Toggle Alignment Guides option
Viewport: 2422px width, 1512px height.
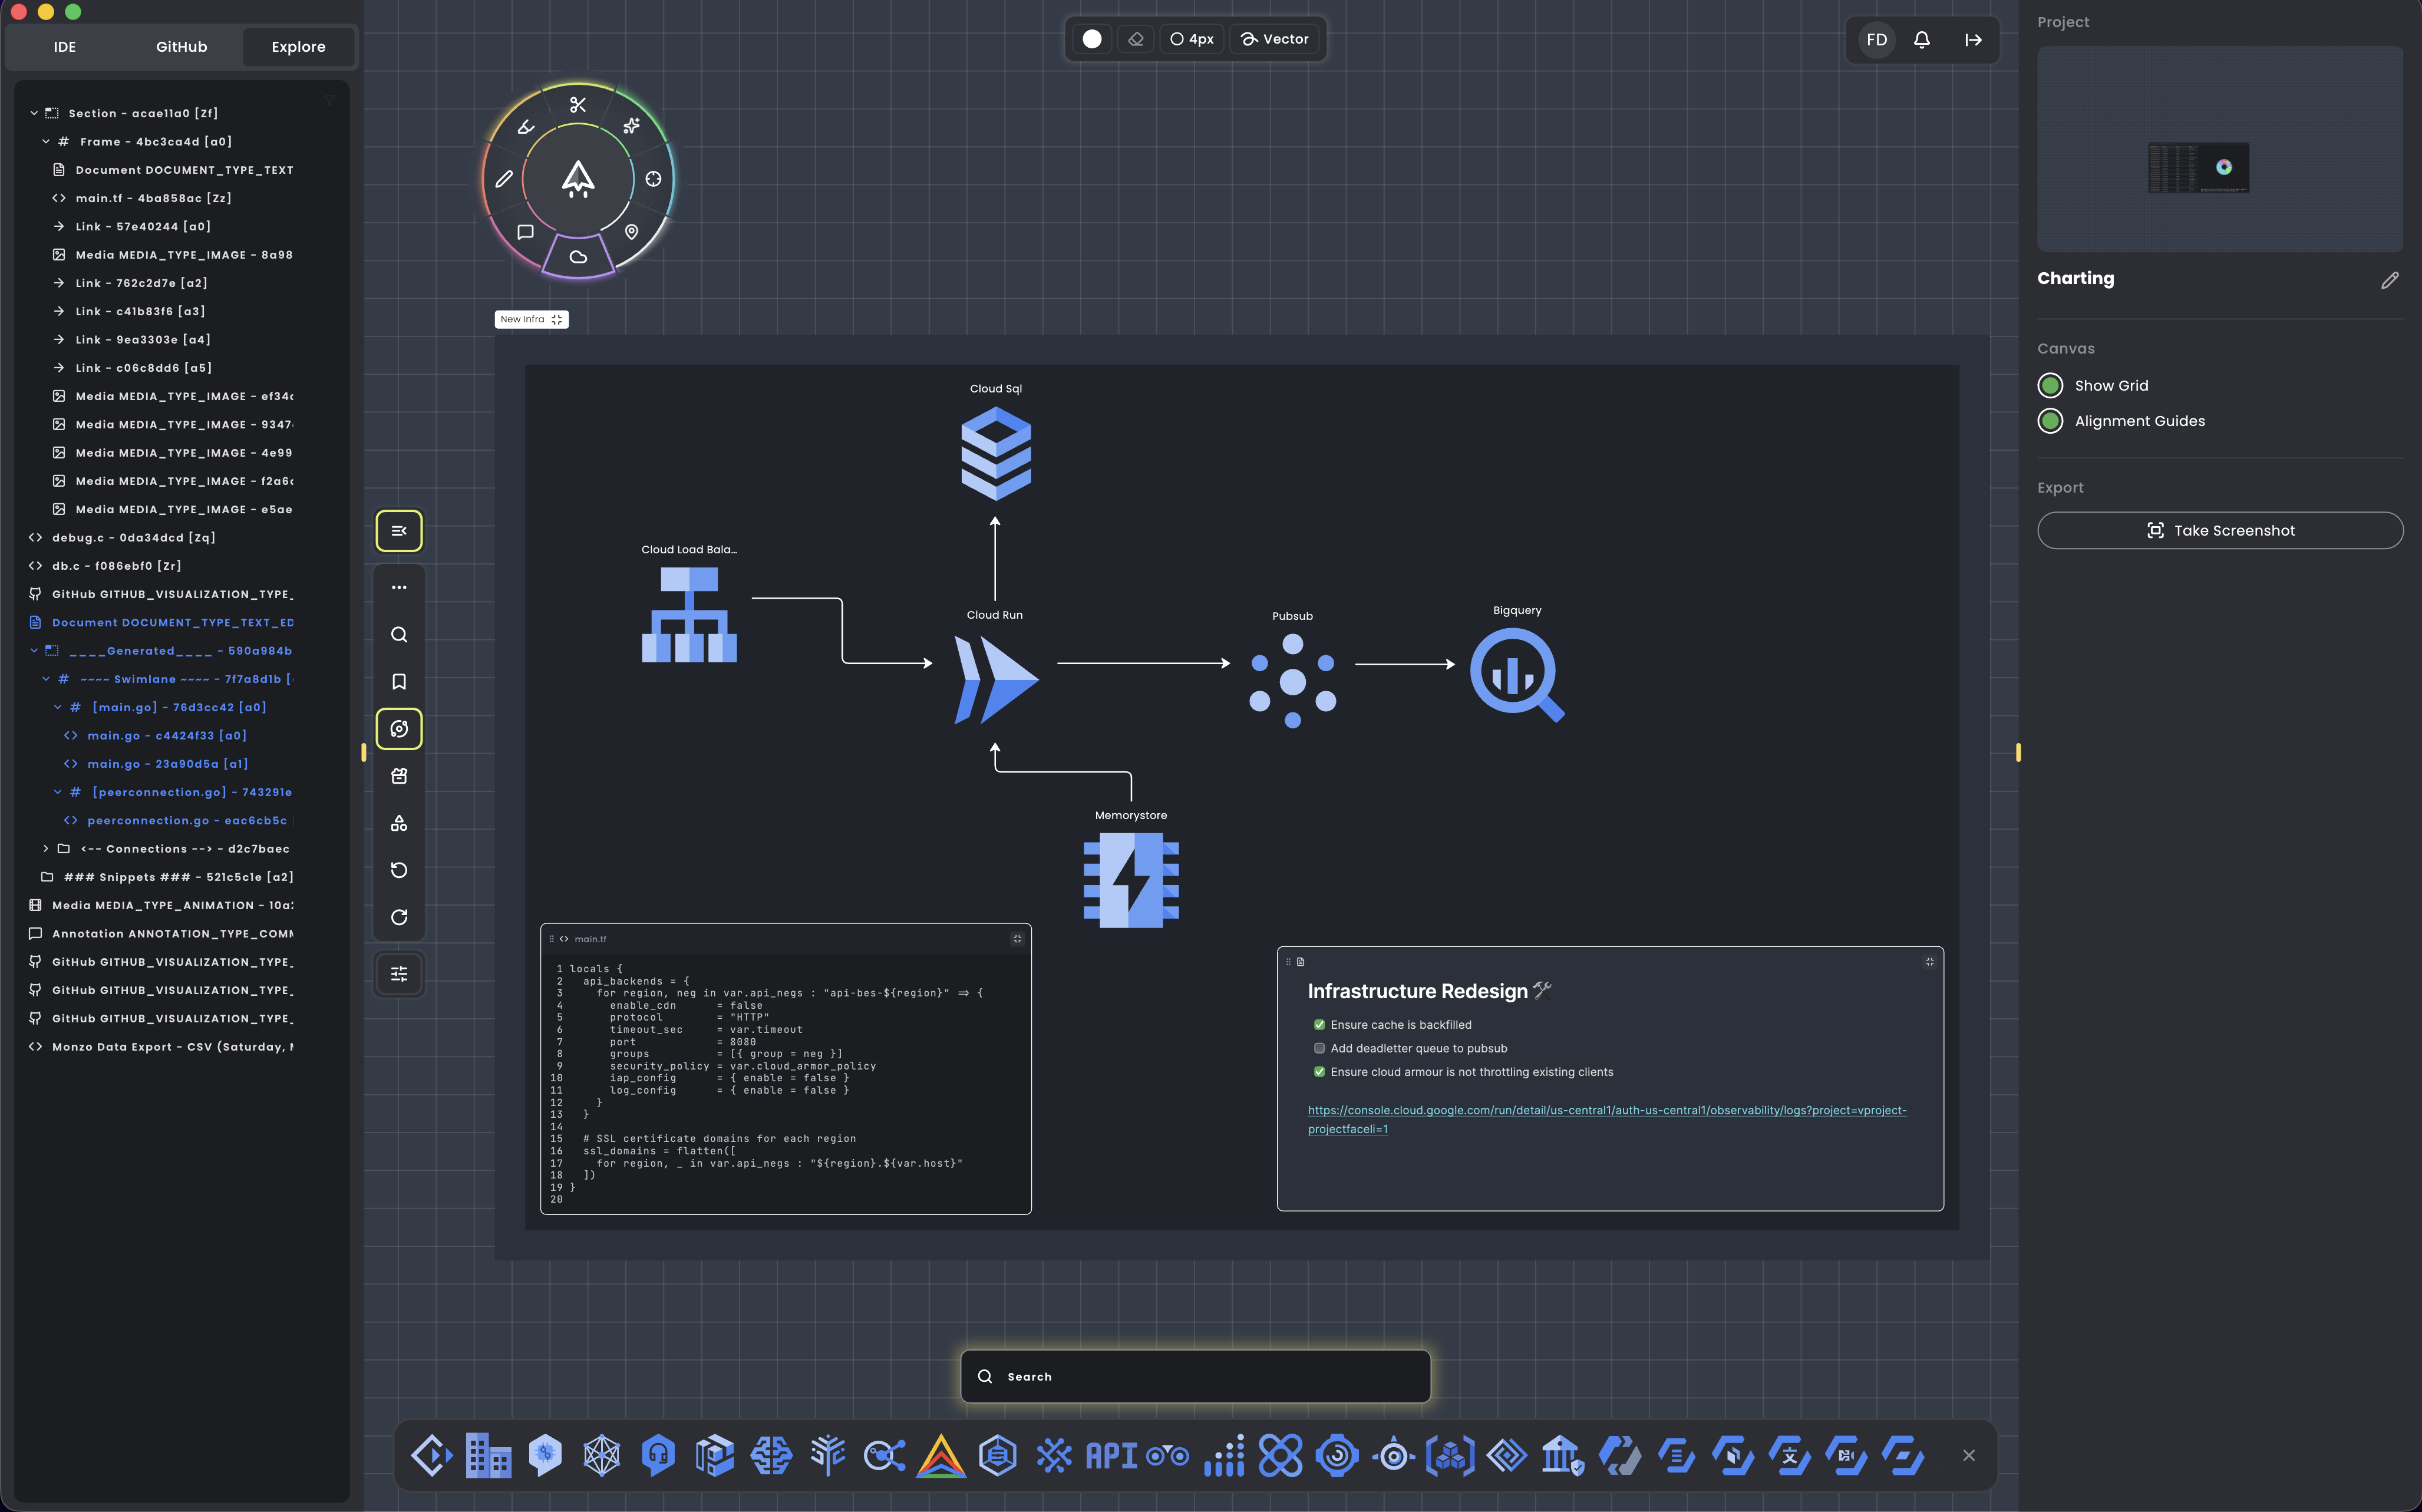[2050, 421]
